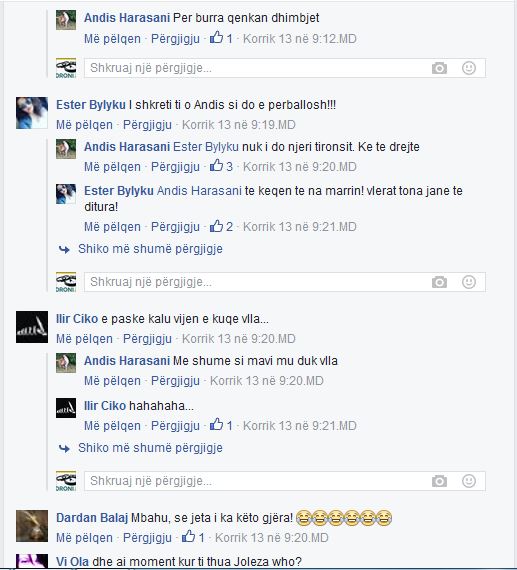Like Ester Bylyku's top-level comment via Më pëlqen
The width and height of the screenshot is (517, 570).
84,125
